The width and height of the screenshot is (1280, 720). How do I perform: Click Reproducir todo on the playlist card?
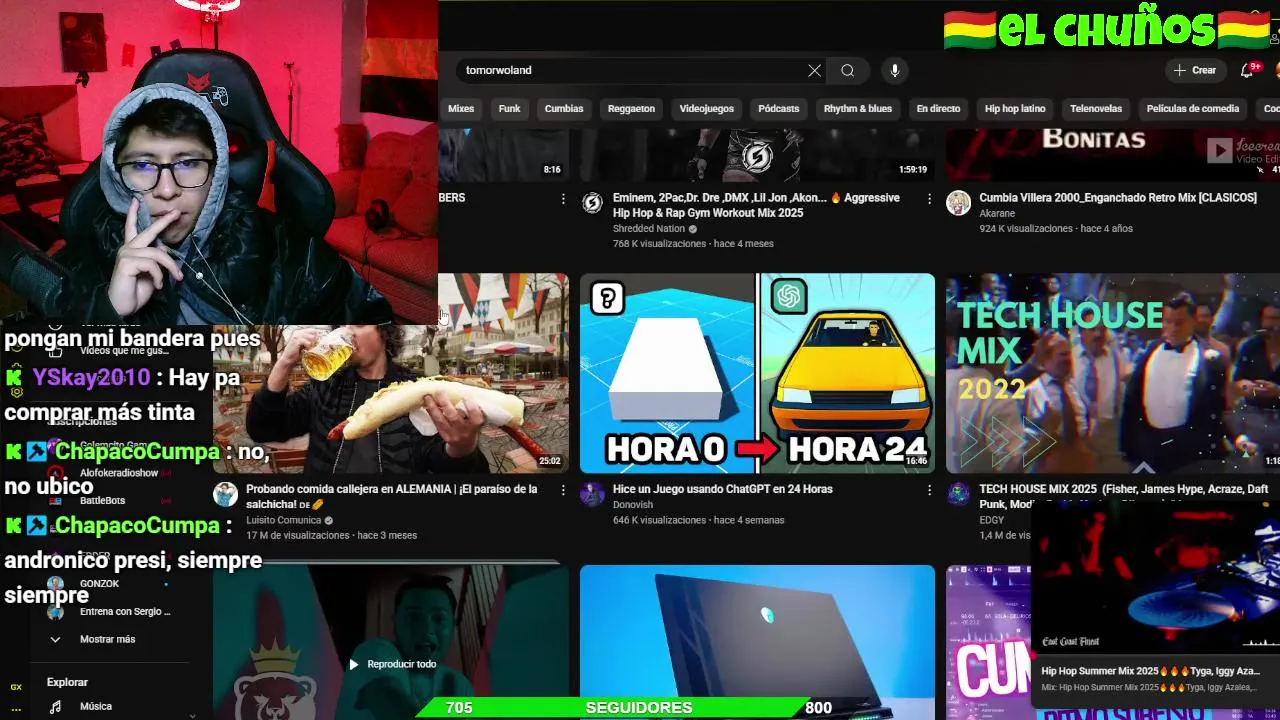click(392, 664)
